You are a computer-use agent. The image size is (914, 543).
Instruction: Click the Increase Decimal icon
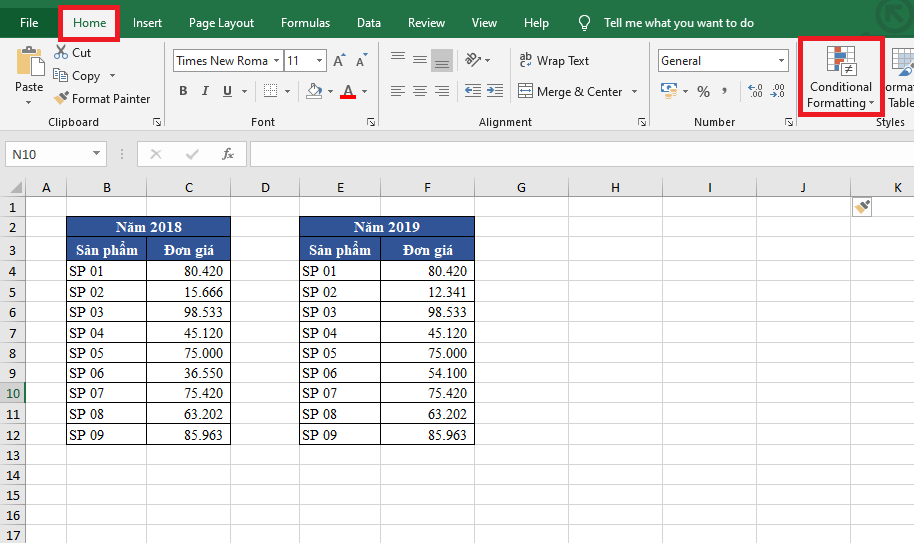click(754, 92)
